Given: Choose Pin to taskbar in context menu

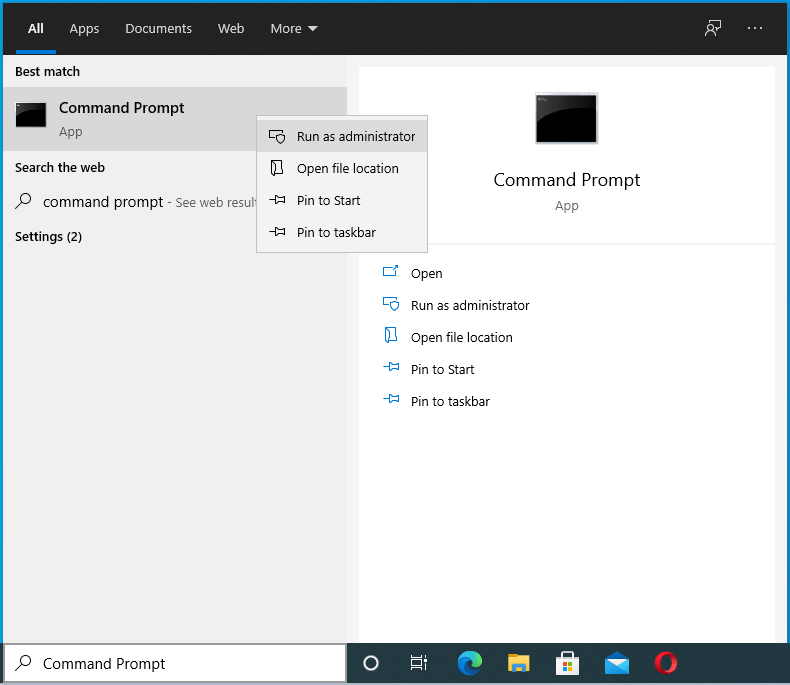Looking at the screenshot, I should pyautogui.click(x=336, y=232).
